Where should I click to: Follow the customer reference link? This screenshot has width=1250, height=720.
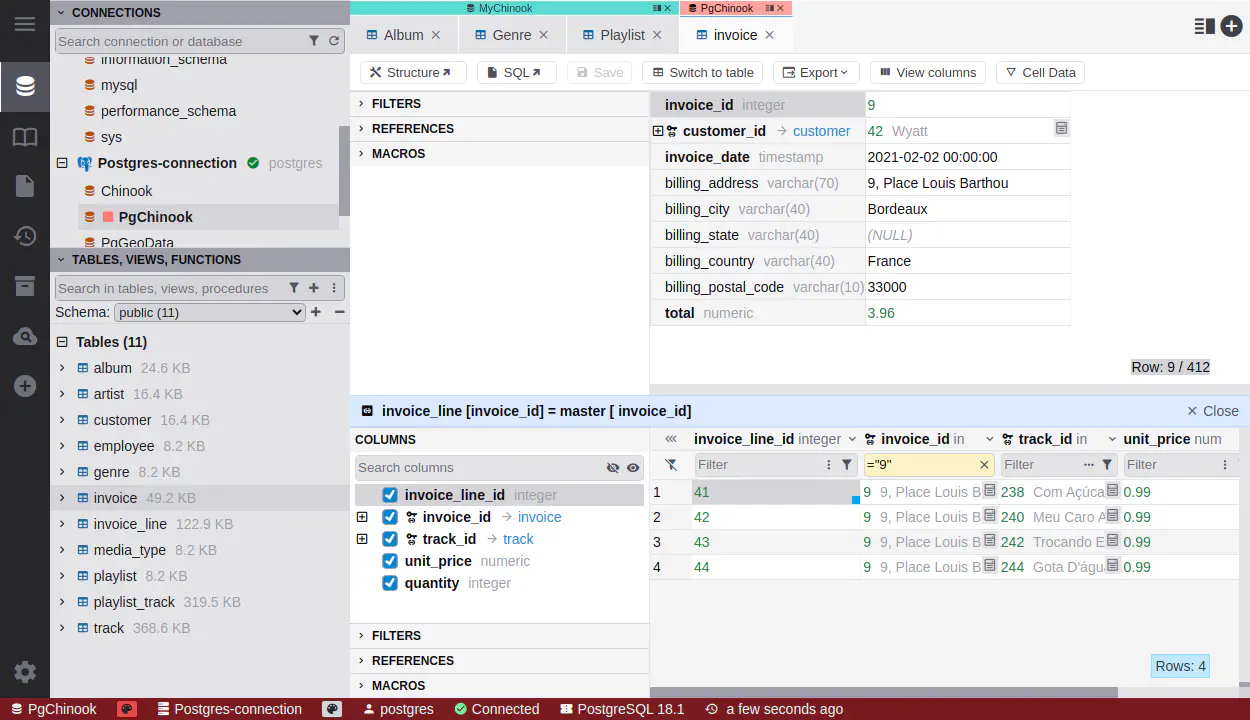(x=821, y=131)
